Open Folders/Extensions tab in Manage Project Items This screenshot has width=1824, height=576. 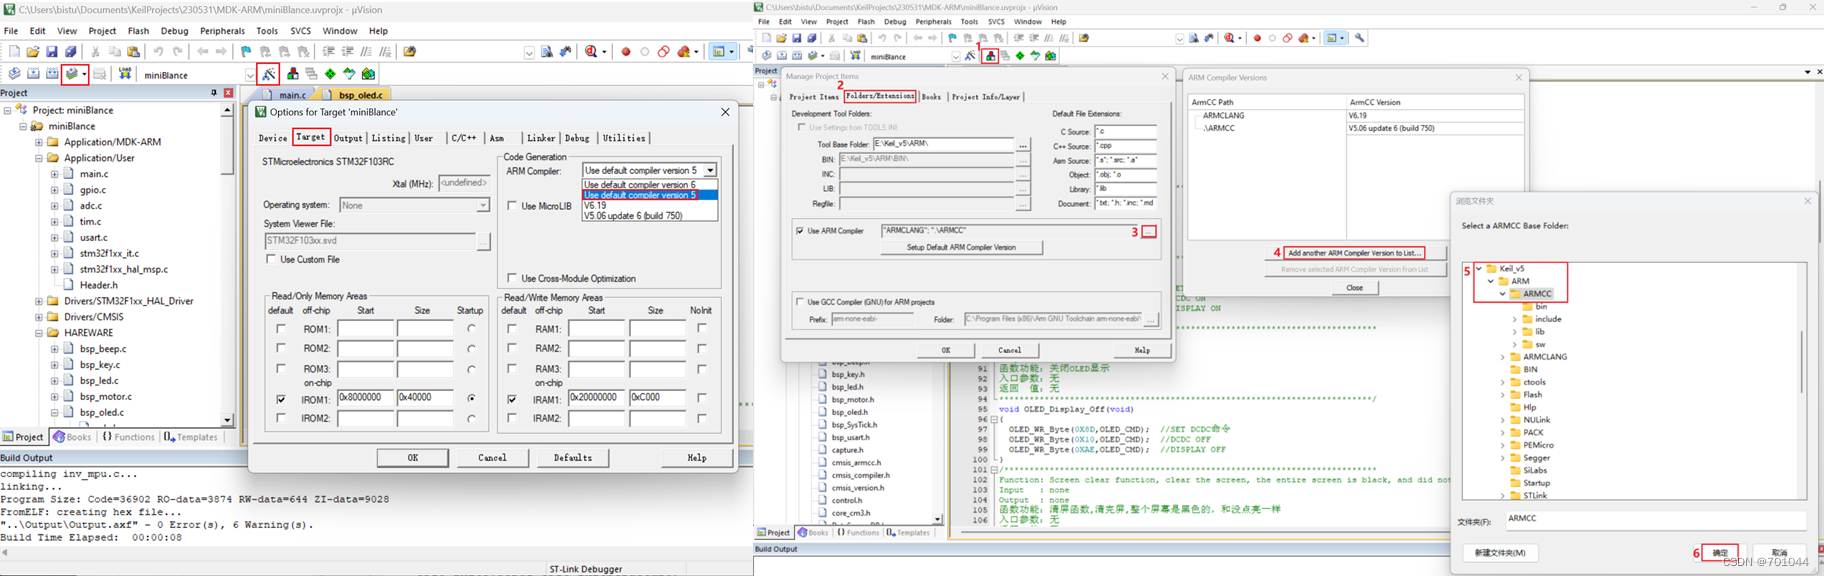pos(880,96)
